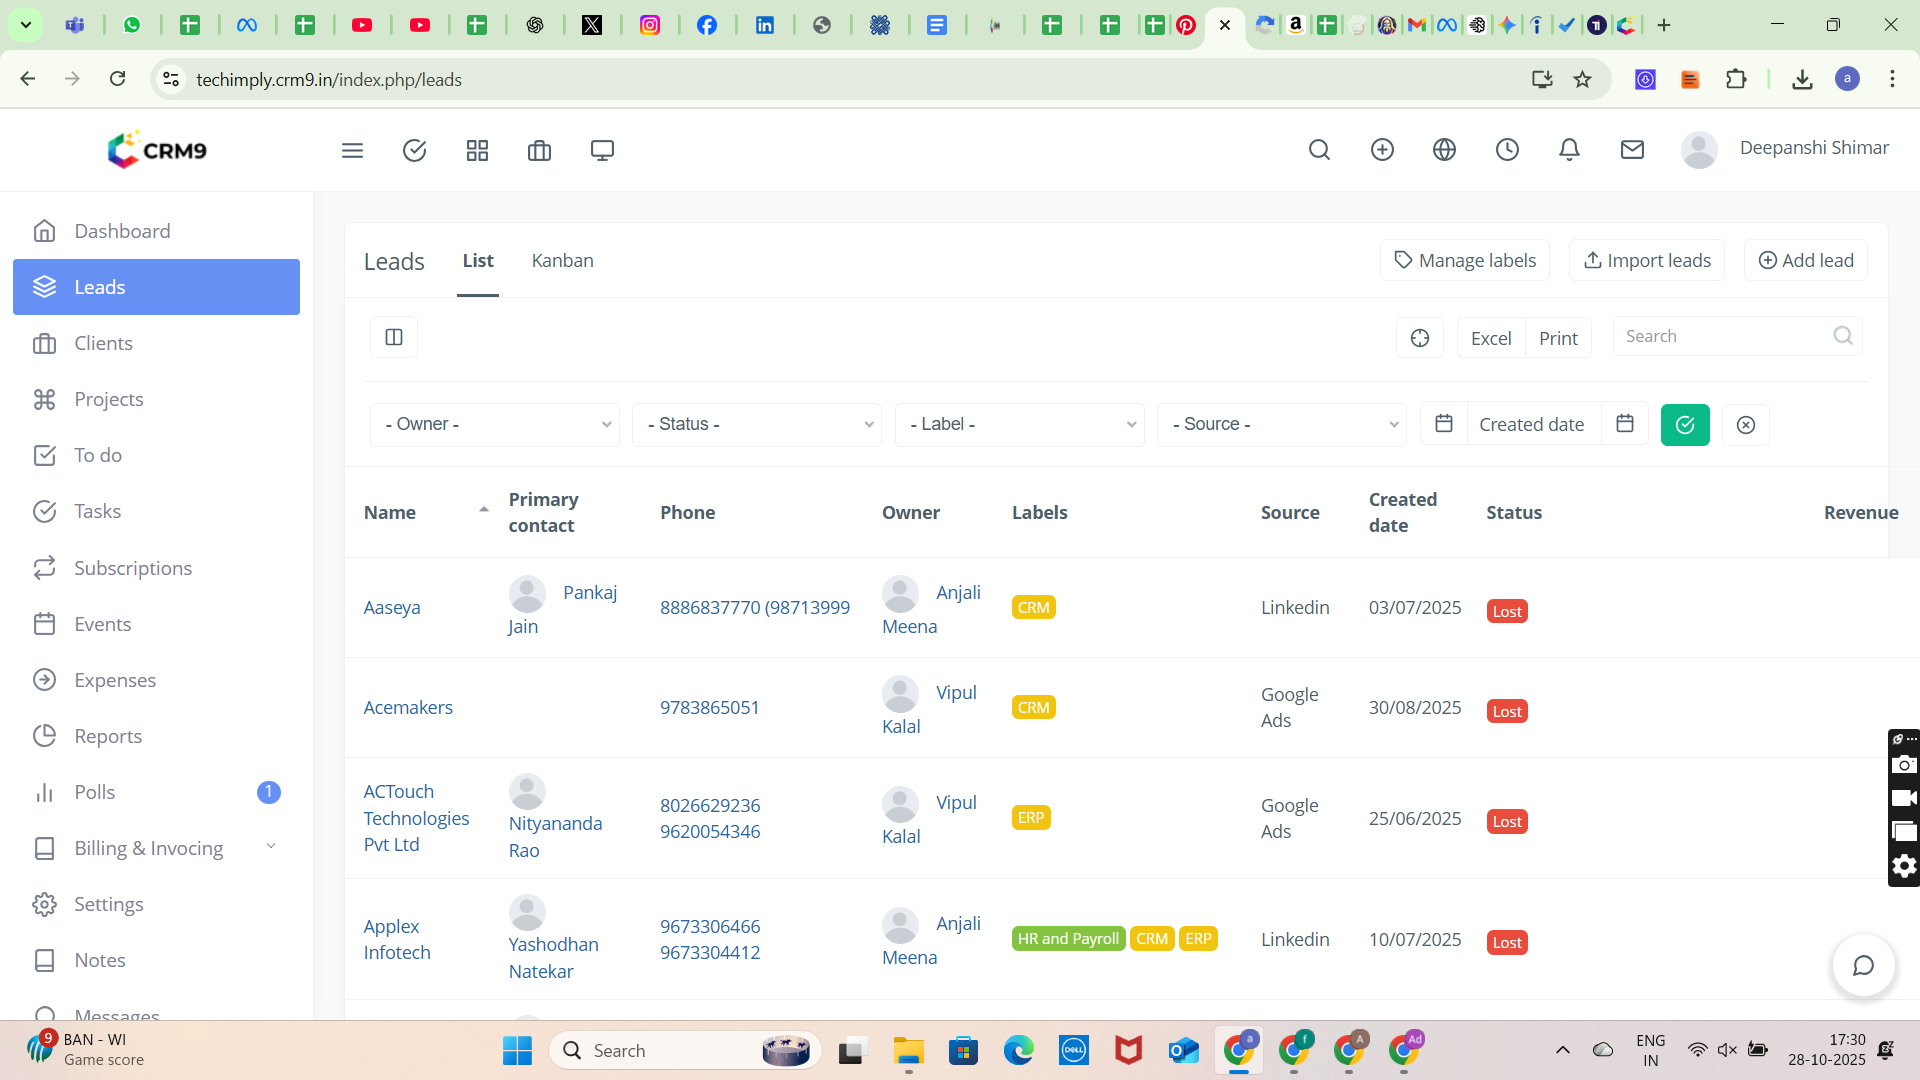This screenshot has width=1920, height=1080.
Task: Click the orange ERP label on ACTouch row
Action: (x=1030, y=818)
